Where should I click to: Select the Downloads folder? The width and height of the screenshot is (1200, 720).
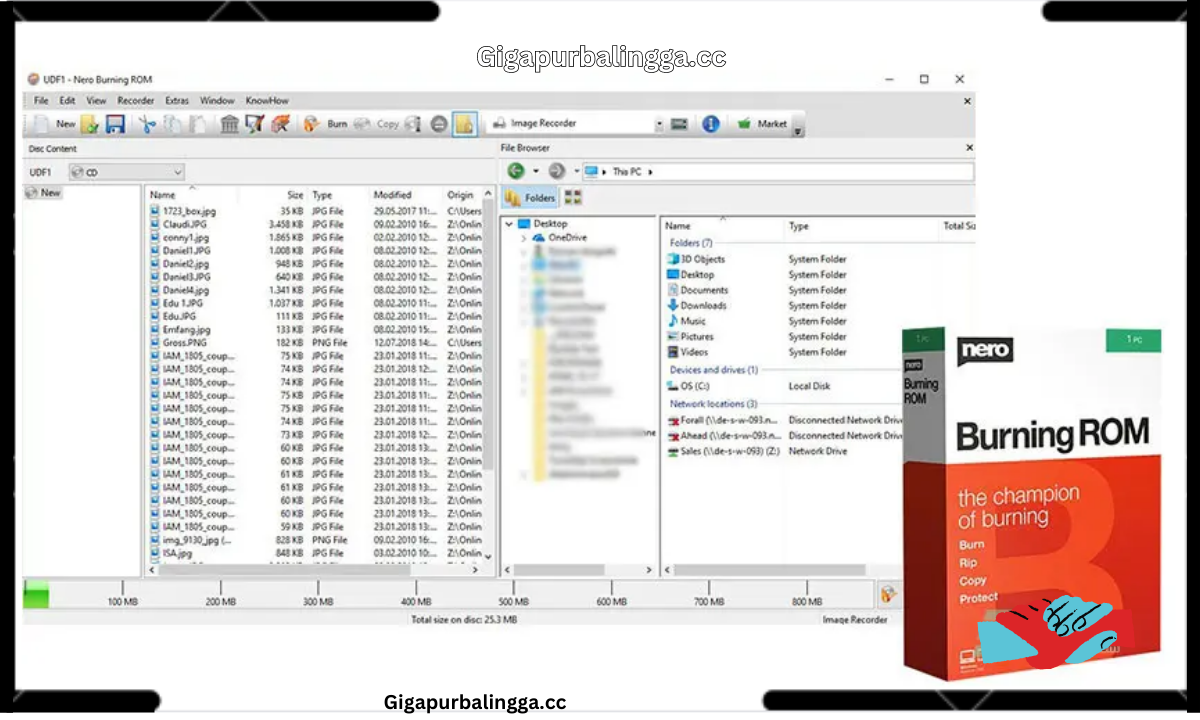pyautogui.click(x=696, y=305)
